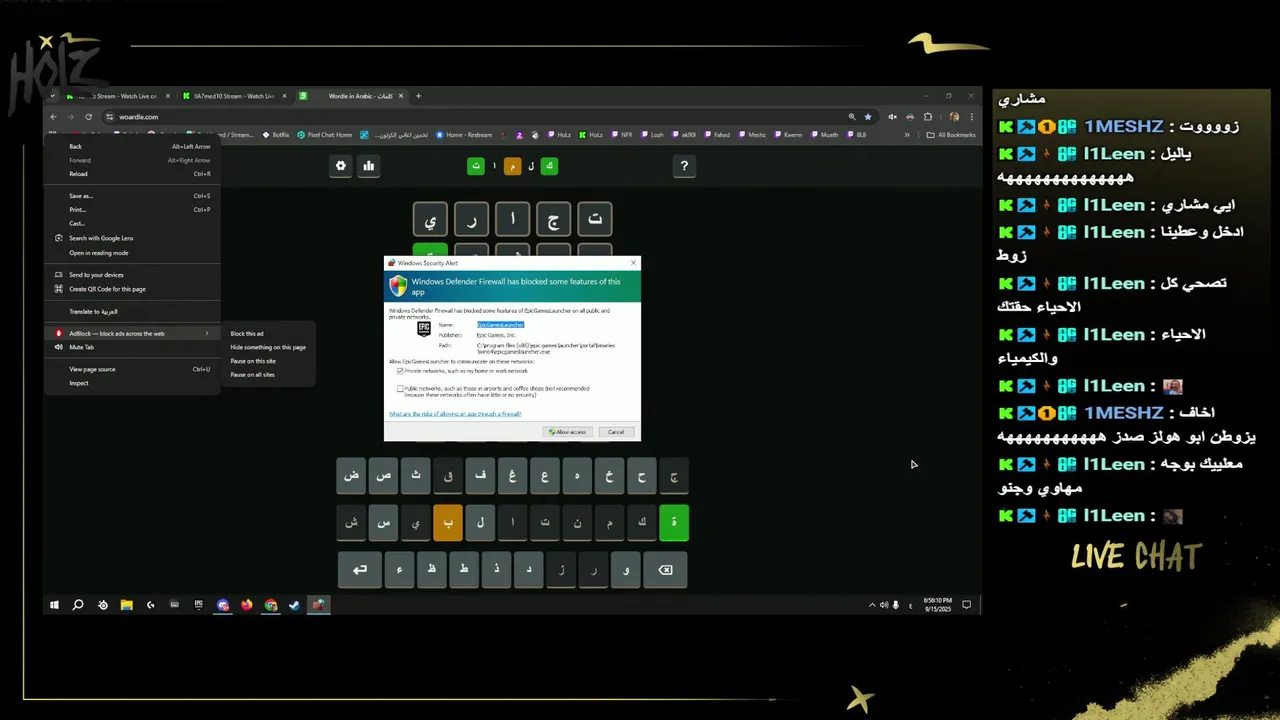Open the All Bookmarks folder
The image size is (1280, 720).
click(x=950, y=135)
